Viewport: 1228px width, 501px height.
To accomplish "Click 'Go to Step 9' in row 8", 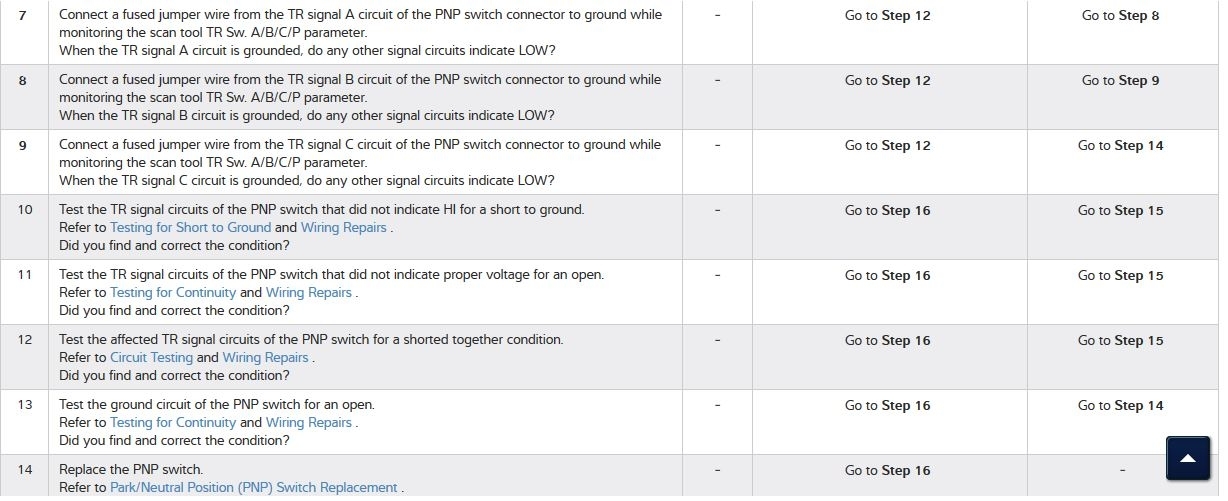I will click(x=1120, y=81).
